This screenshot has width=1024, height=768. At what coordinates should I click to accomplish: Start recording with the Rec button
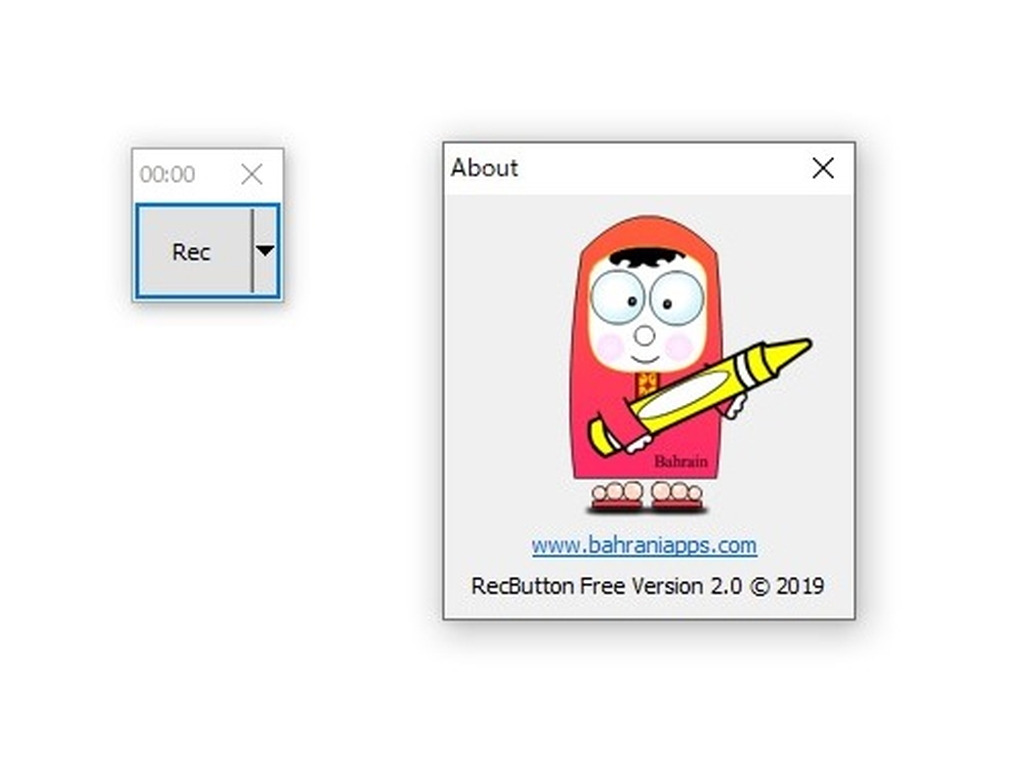[x=190, y=251]
